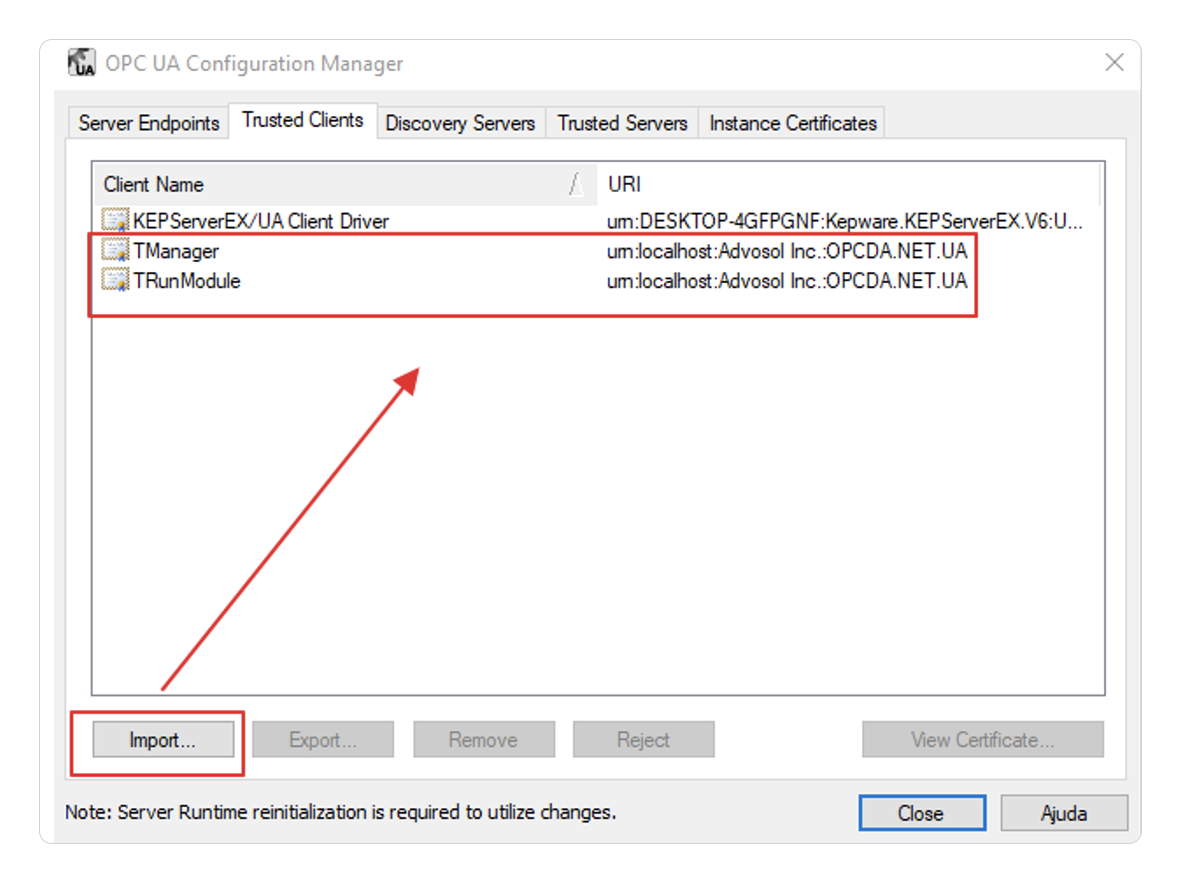Close the OPC UA Configuration Manager window
The image size is (1181, 883).
point(1115,63)
